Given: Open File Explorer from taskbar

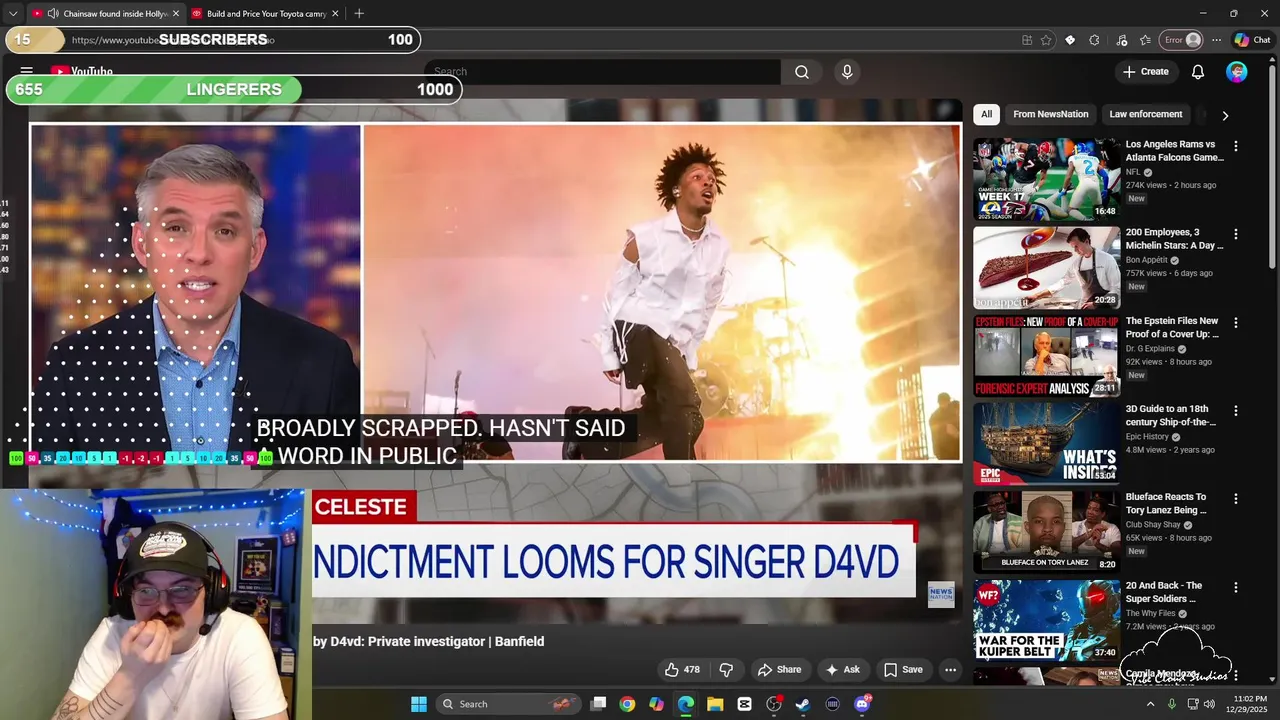Looking at the screenshot, I should pos(715,704).
